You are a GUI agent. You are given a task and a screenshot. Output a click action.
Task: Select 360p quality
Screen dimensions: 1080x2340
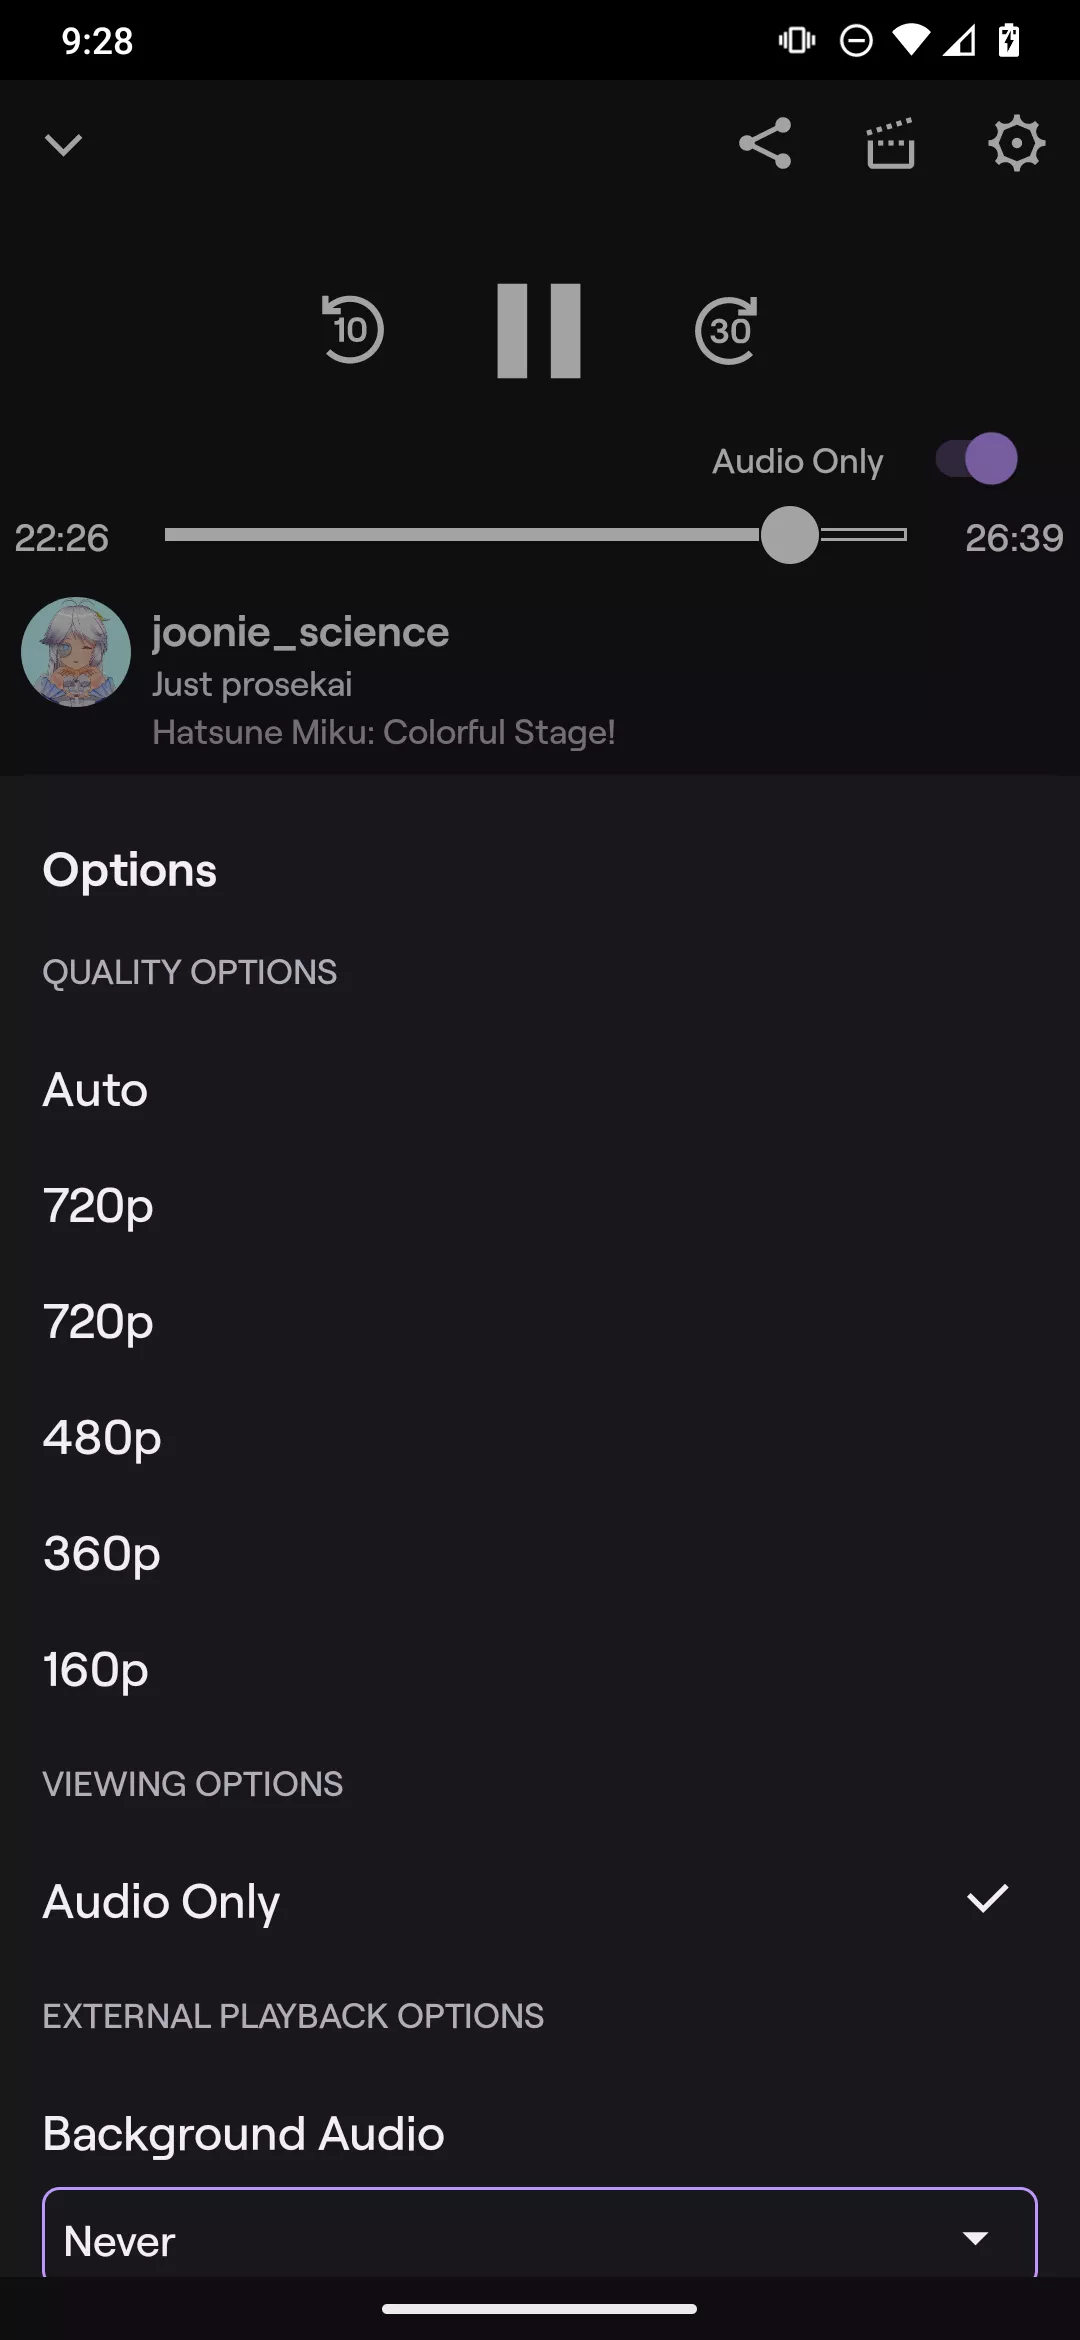pos(102,1553)
